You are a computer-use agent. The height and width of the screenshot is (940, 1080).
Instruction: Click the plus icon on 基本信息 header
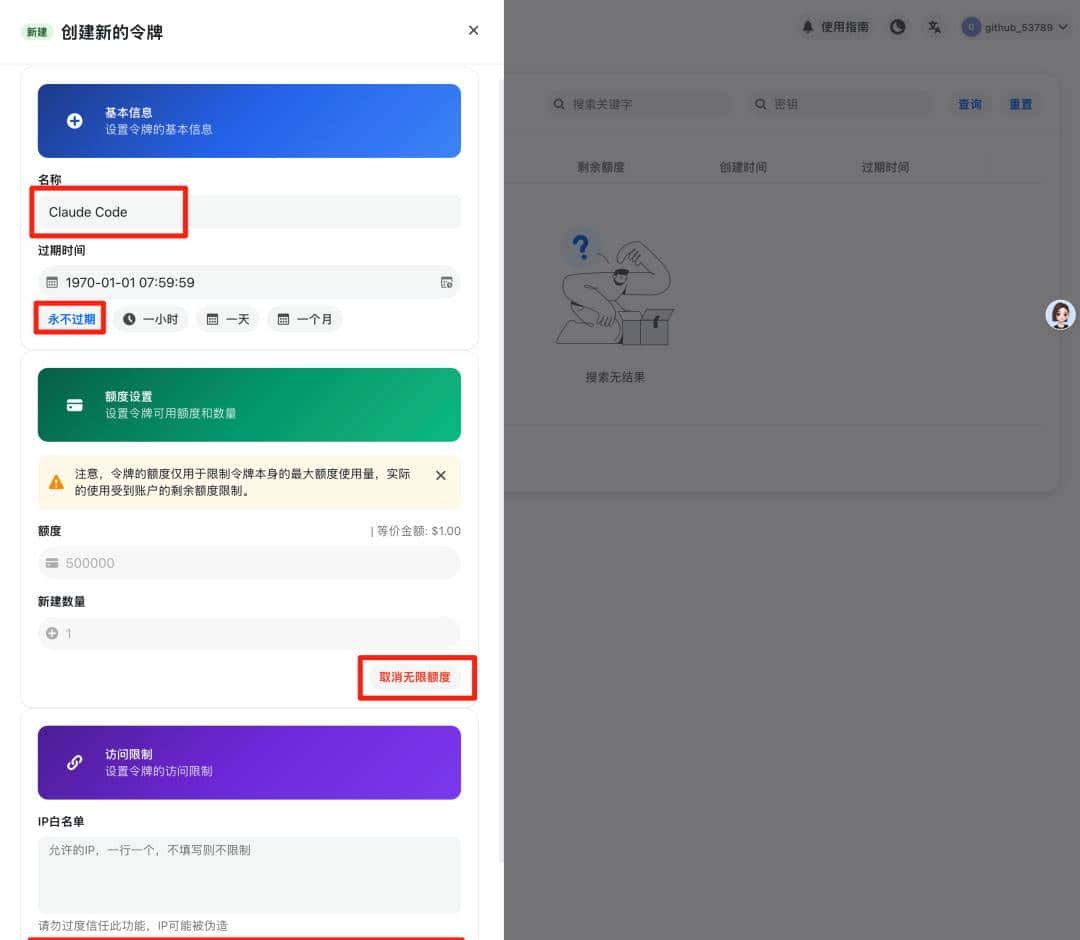pos(74,121)
